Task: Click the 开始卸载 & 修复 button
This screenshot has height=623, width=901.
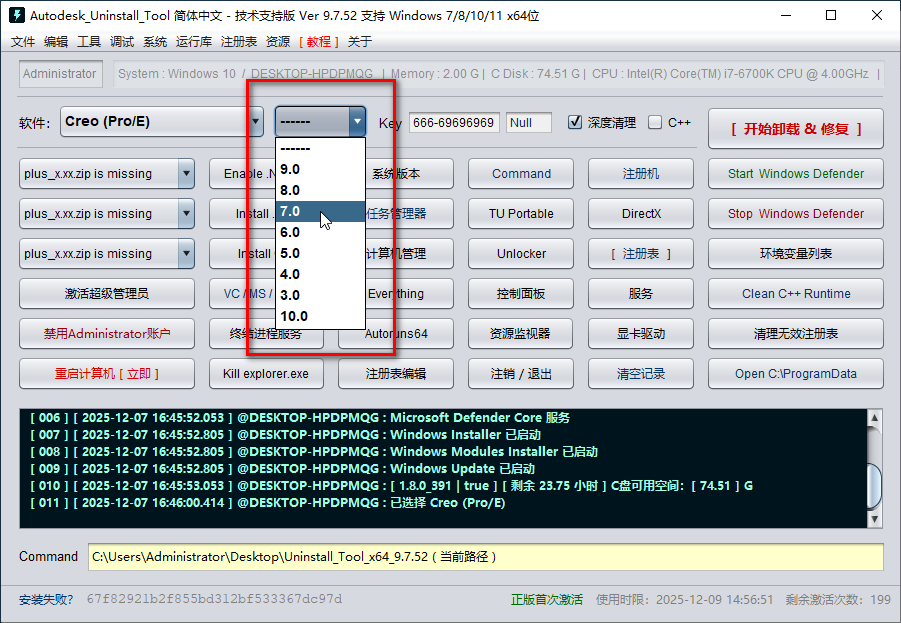Action: point(796,129)
